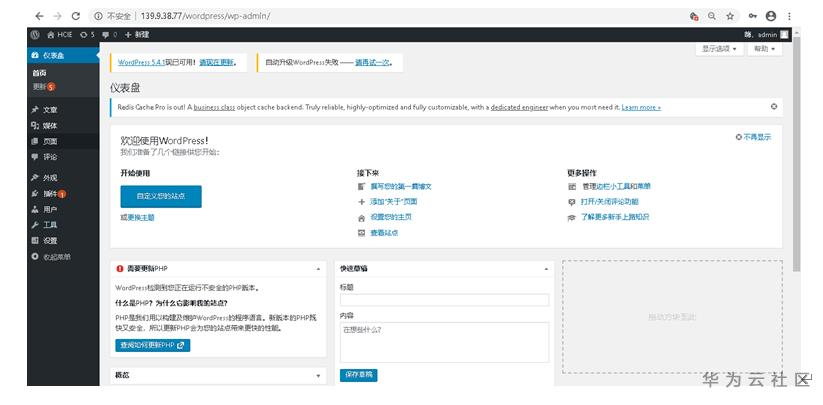Open the Chrome profile avatar icon

coord(771,16)
